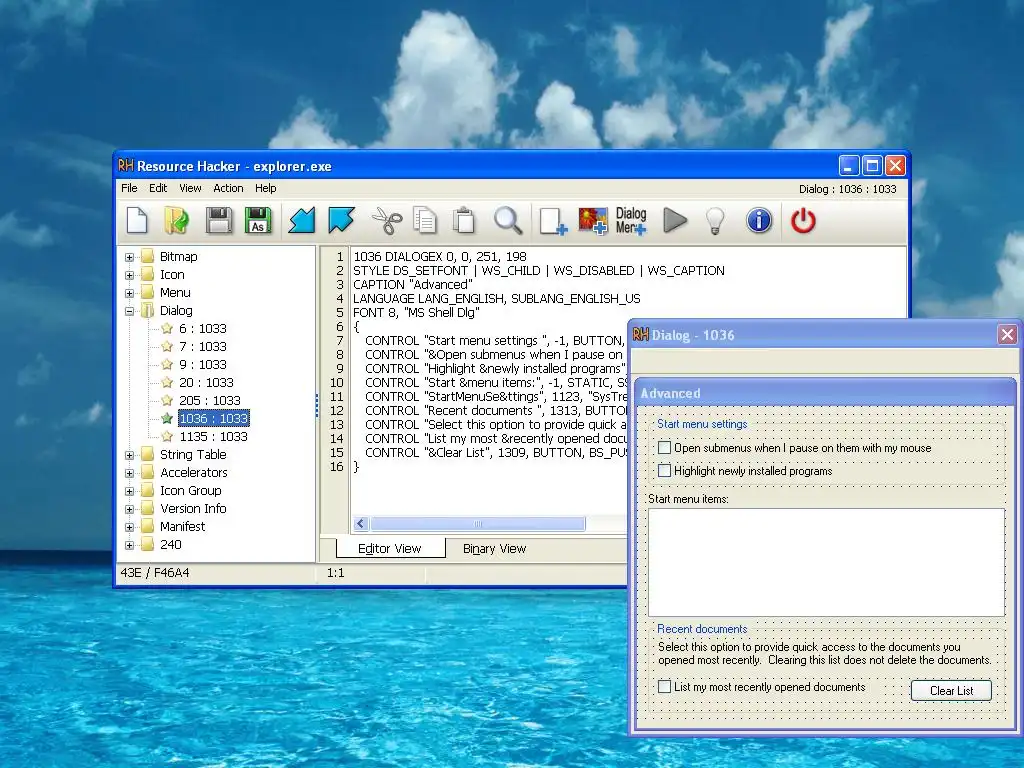Click the CAPTION "Advanced" script line
Screen dimensions: 1024x768
(413, 285)
